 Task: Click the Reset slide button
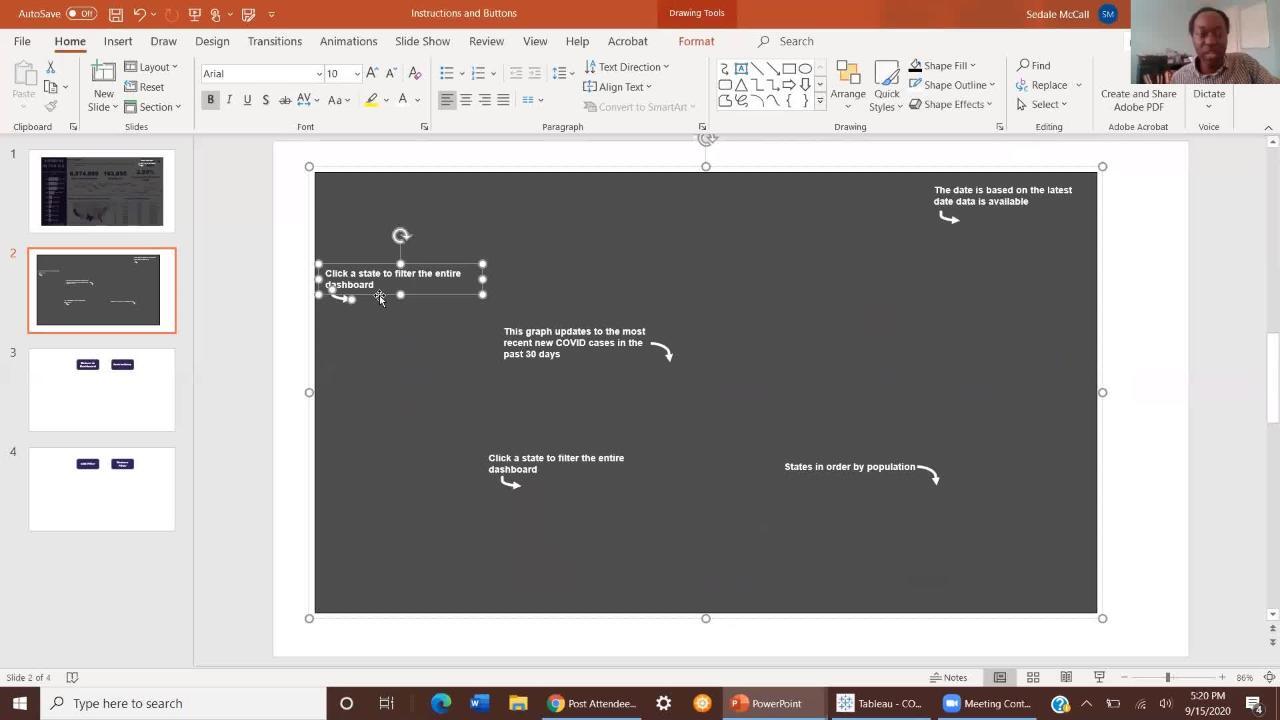coord(145,87)
